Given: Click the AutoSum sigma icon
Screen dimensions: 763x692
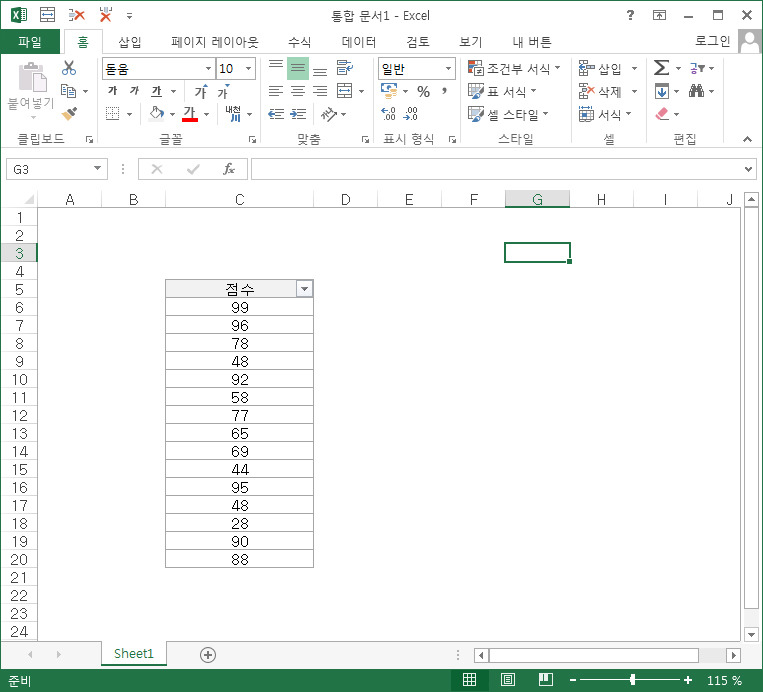Looking at the screenshot, I should (662, 68).
